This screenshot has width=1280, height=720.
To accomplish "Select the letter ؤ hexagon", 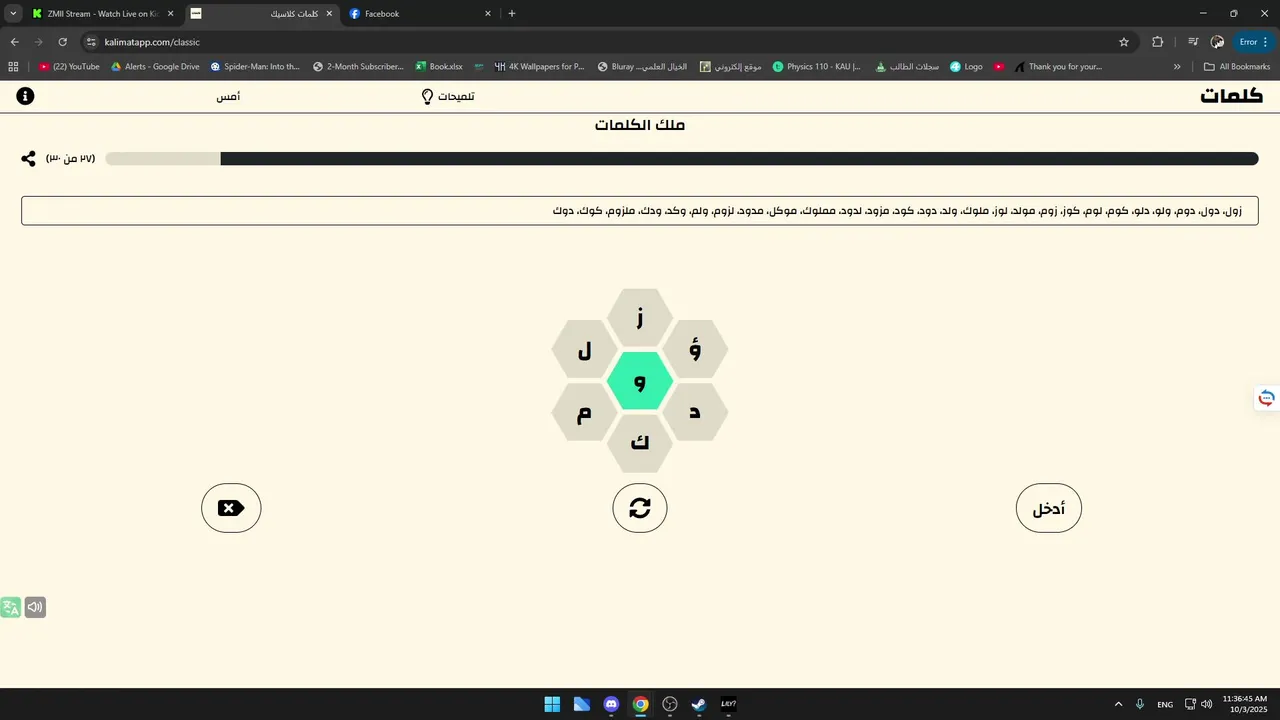I will coord(695,350).
